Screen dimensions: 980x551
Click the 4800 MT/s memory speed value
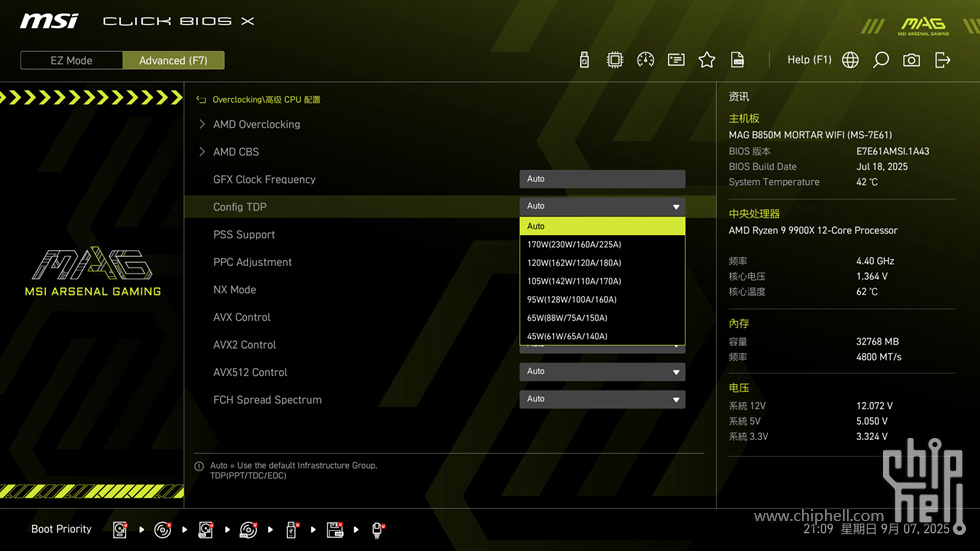[879, 357]
